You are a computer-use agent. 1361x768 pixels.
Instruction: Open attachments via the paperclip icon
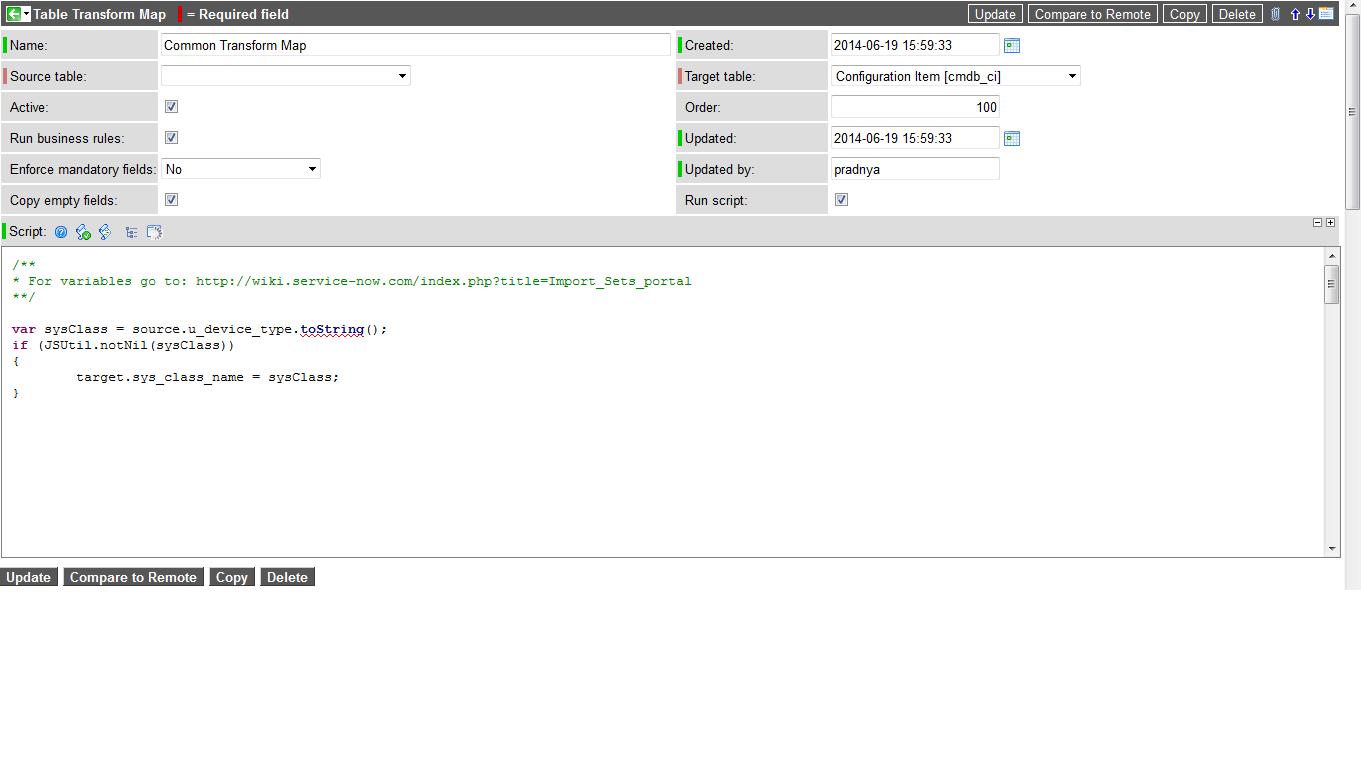tap(1275, 13)
